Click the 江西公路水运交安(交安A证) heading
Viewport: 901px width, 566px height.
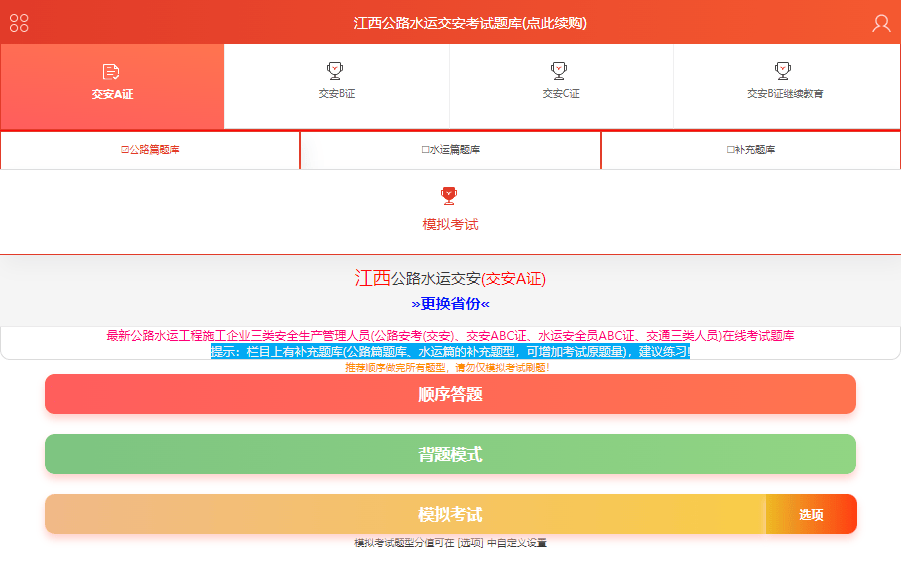pyautogui.click(x=450, y=279)
